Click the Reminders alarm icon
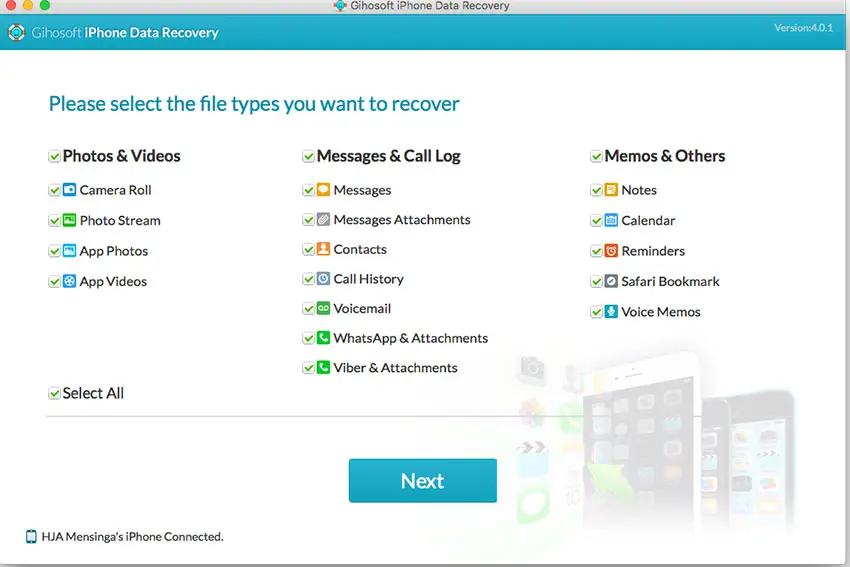This screenshot has width=850, height=567. click(611, 250)
